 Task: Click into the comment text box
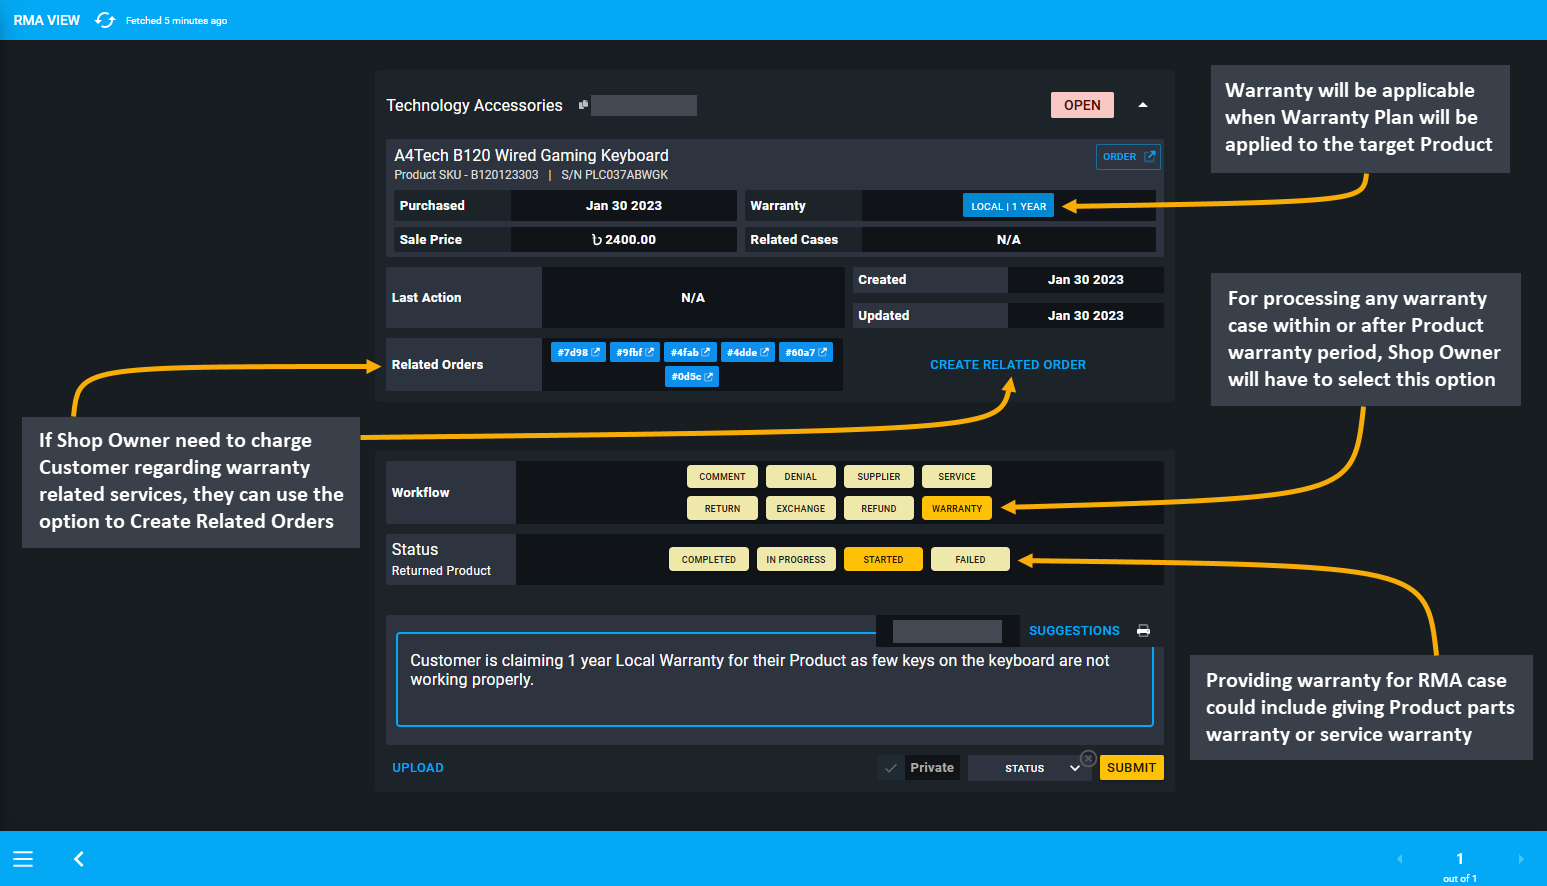774,680
